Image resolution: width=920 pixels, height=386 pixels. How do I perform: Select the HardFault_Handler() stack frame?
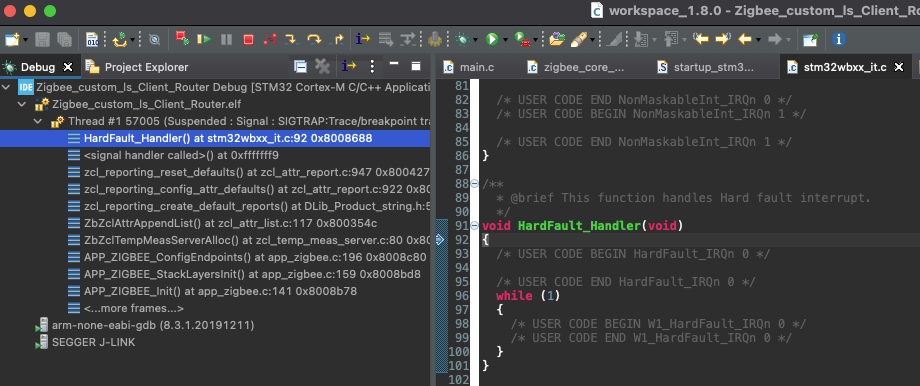pos(215,138)
